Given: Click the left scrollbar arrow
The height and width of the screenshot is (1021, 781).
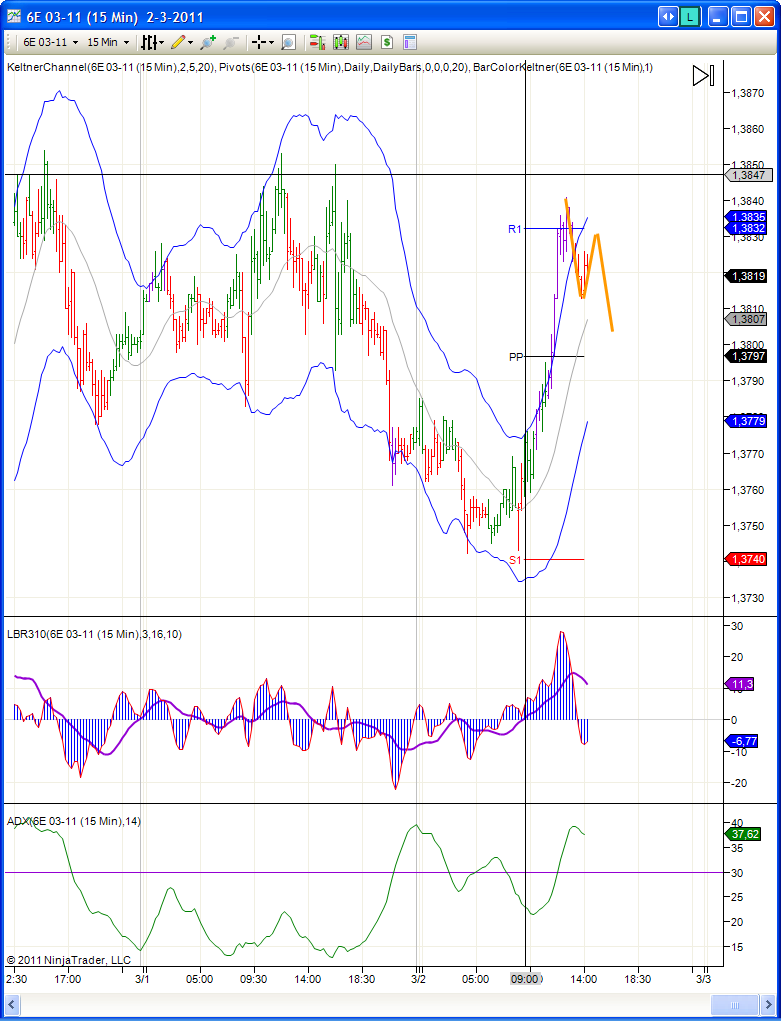Looking at the screenshot, I should pos(12,1004).
